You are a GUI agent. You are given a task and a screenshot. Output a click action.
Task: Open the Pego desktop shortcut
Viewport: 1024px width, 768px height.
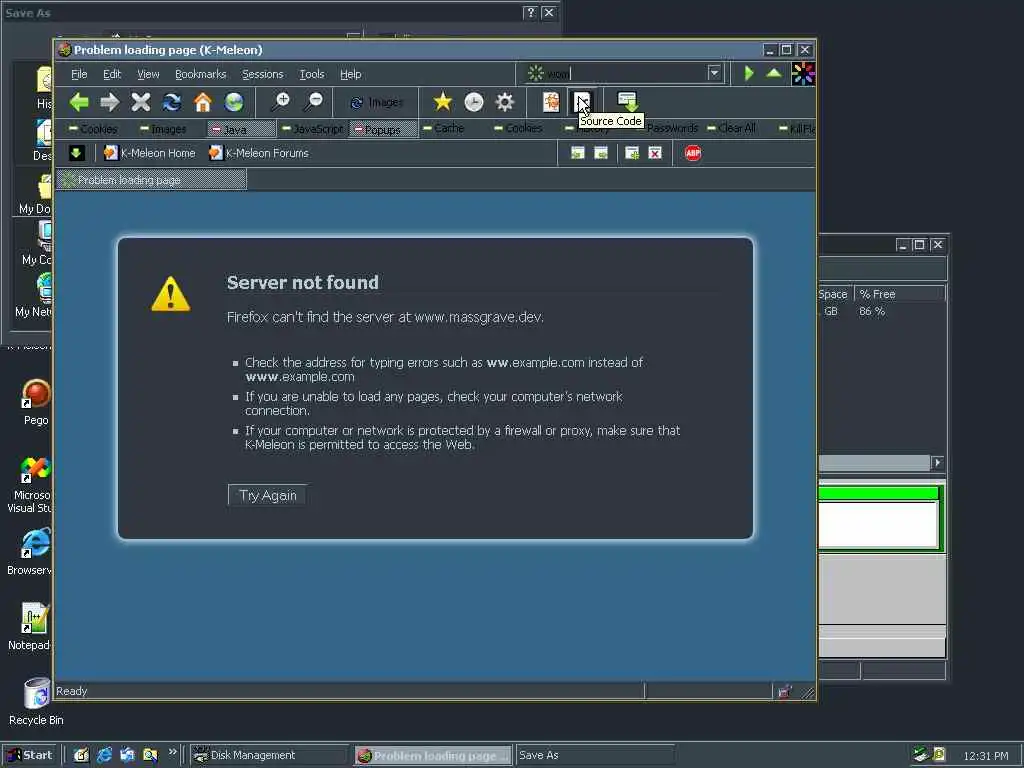[x=36, y=402]
